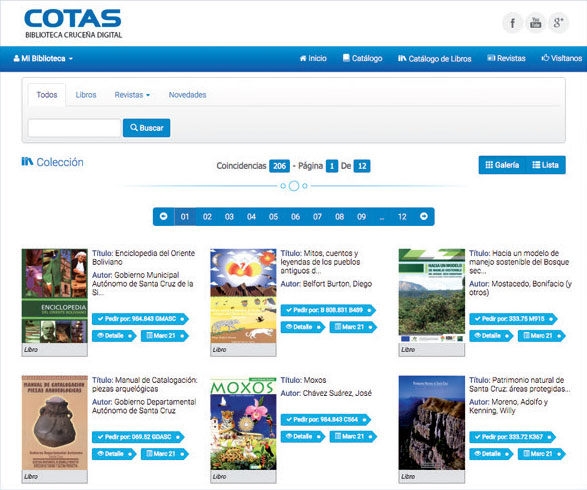Click the Buscar search button
Viewport: 587px width, 490px height.
coord(146,128)
